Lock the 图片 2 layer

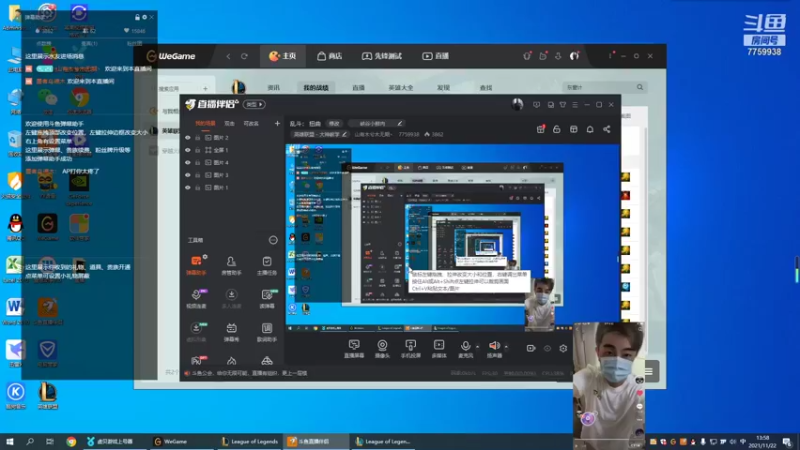(x=197, y=138)
